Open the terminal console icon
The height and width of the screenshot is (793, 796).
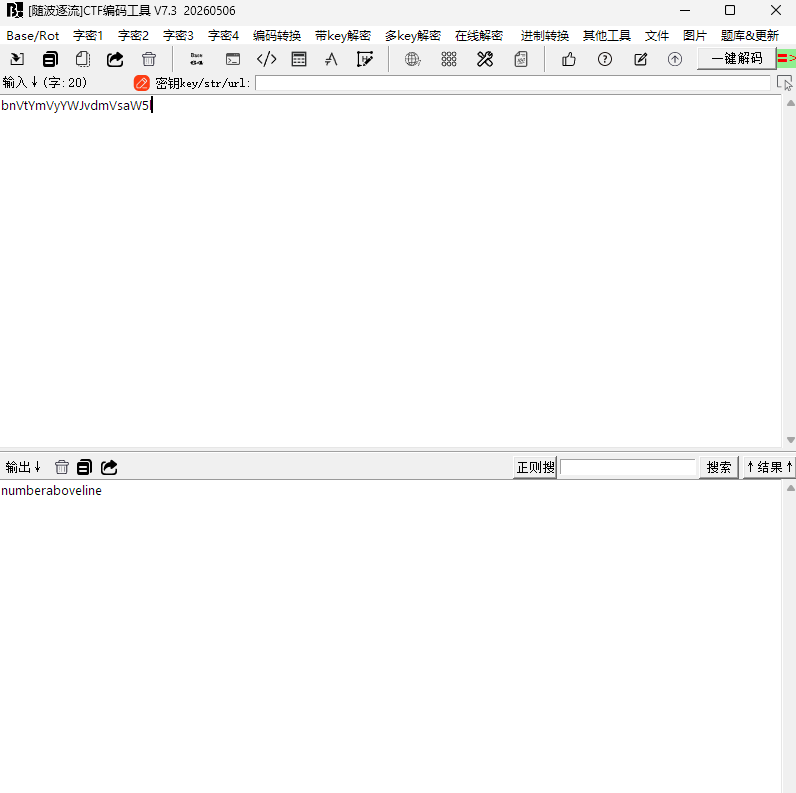233,59
